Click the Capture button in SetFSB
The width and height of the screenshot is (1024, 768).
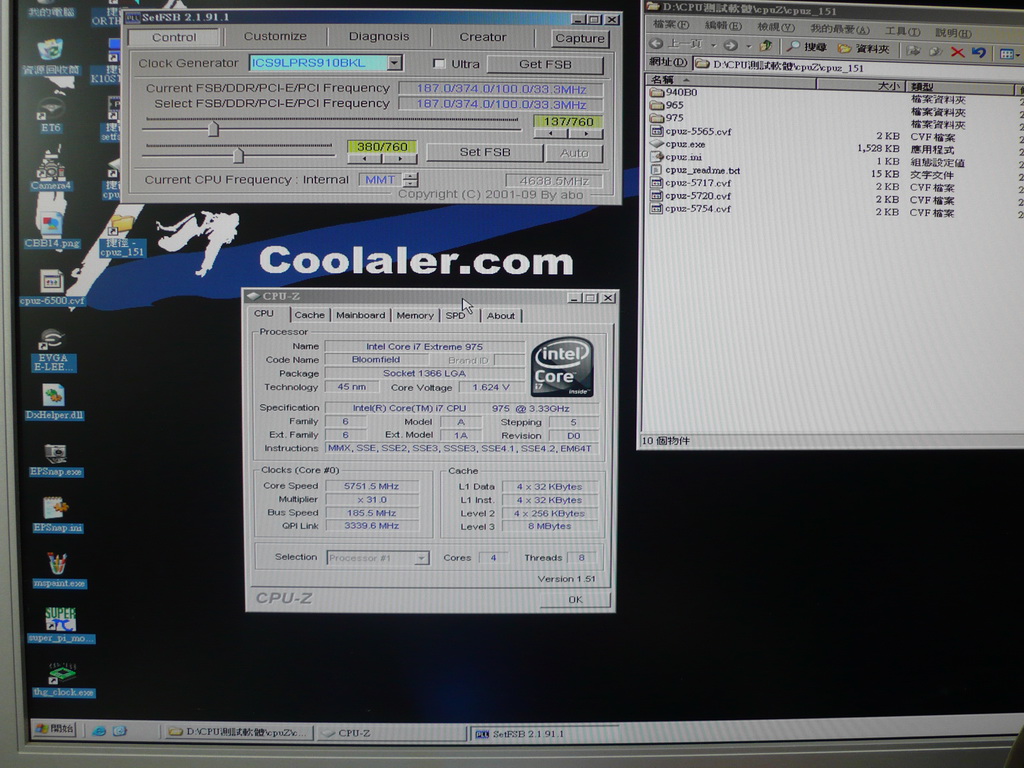579,38
